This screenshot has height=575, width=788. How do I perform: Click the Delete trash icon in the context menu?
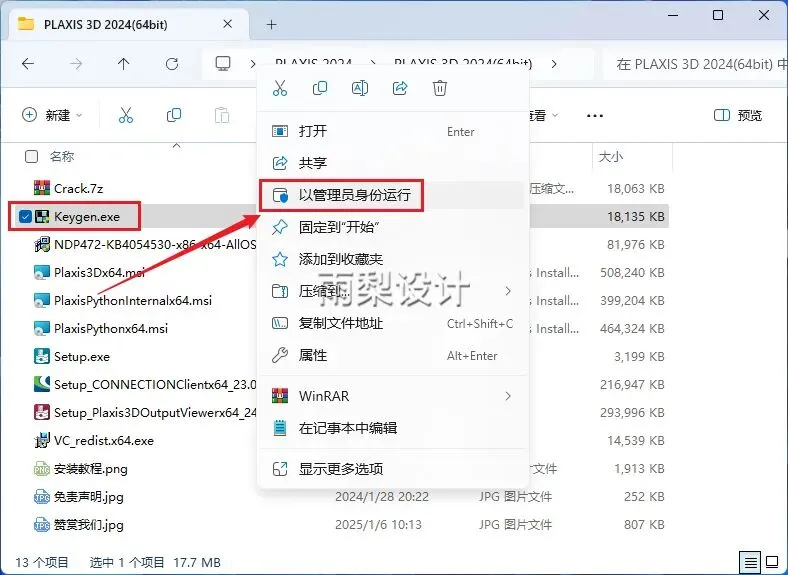[x=440, y=88]
